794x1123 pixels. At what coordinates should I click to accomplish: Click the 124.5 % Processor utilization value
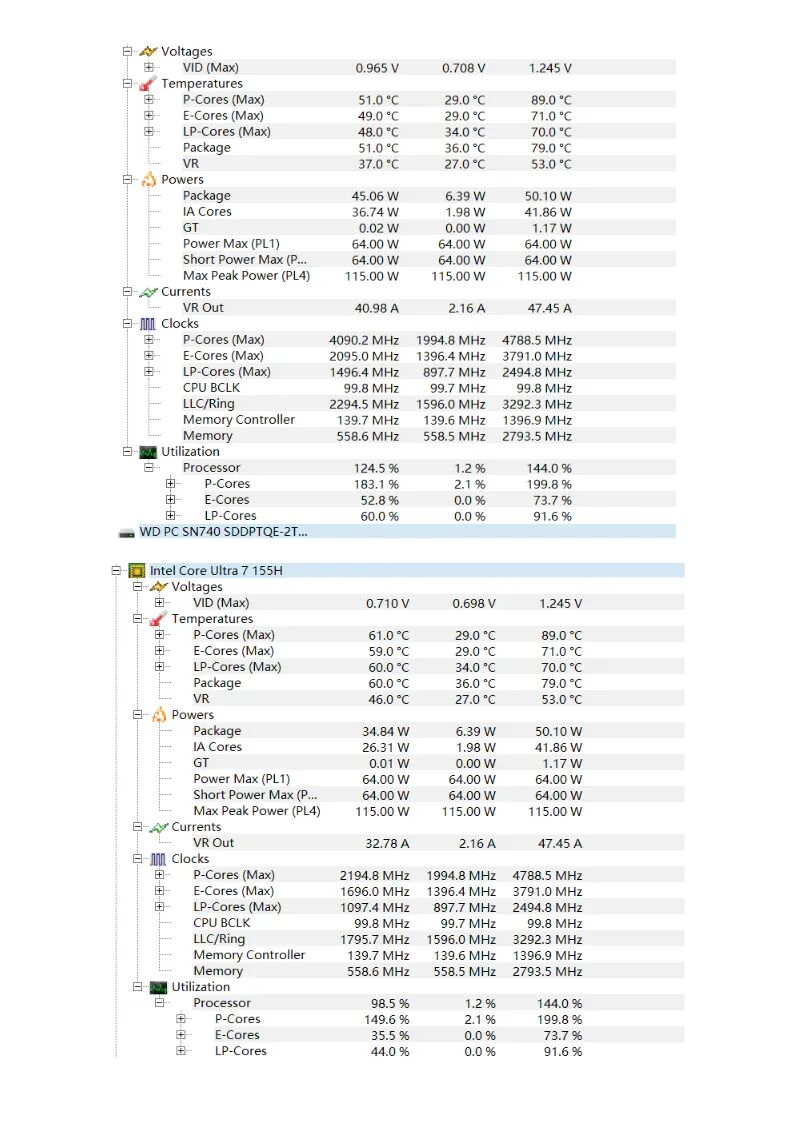[376, 468]
